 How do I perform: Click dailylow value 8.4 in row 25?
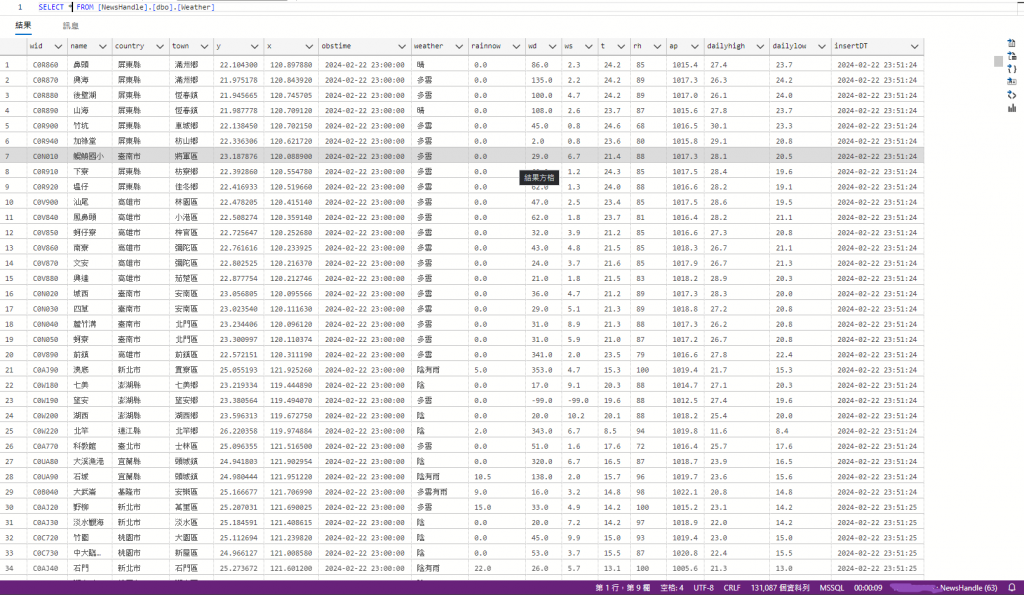(782, 431)
